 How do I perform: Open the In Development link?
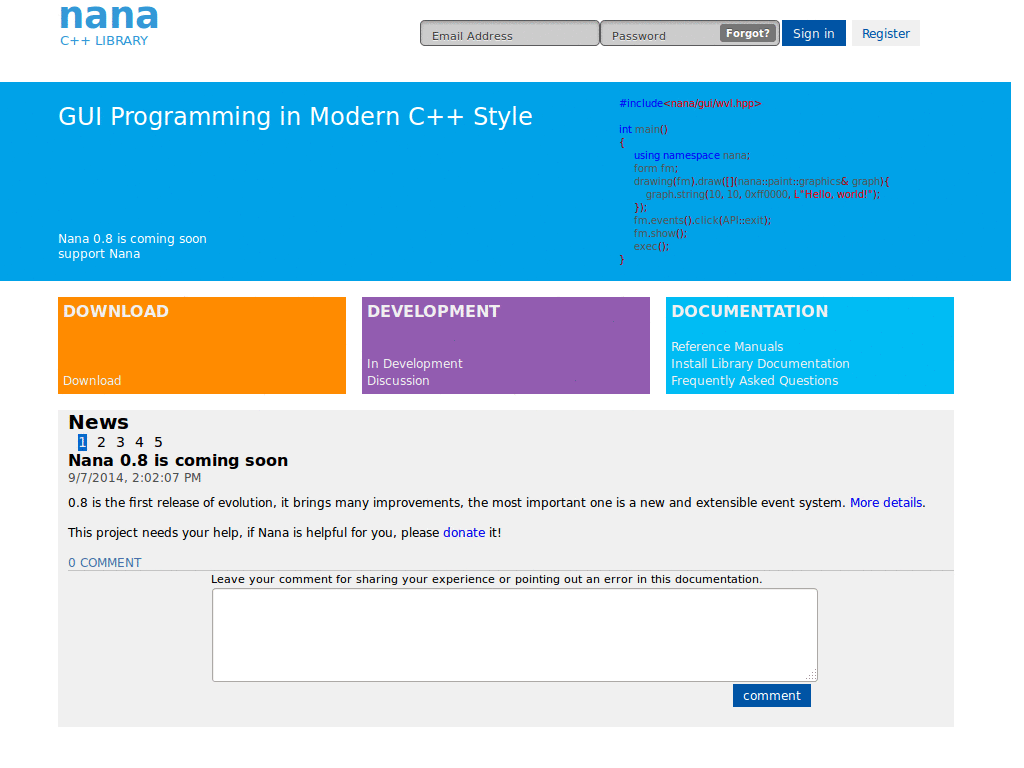tap(415, 364)
